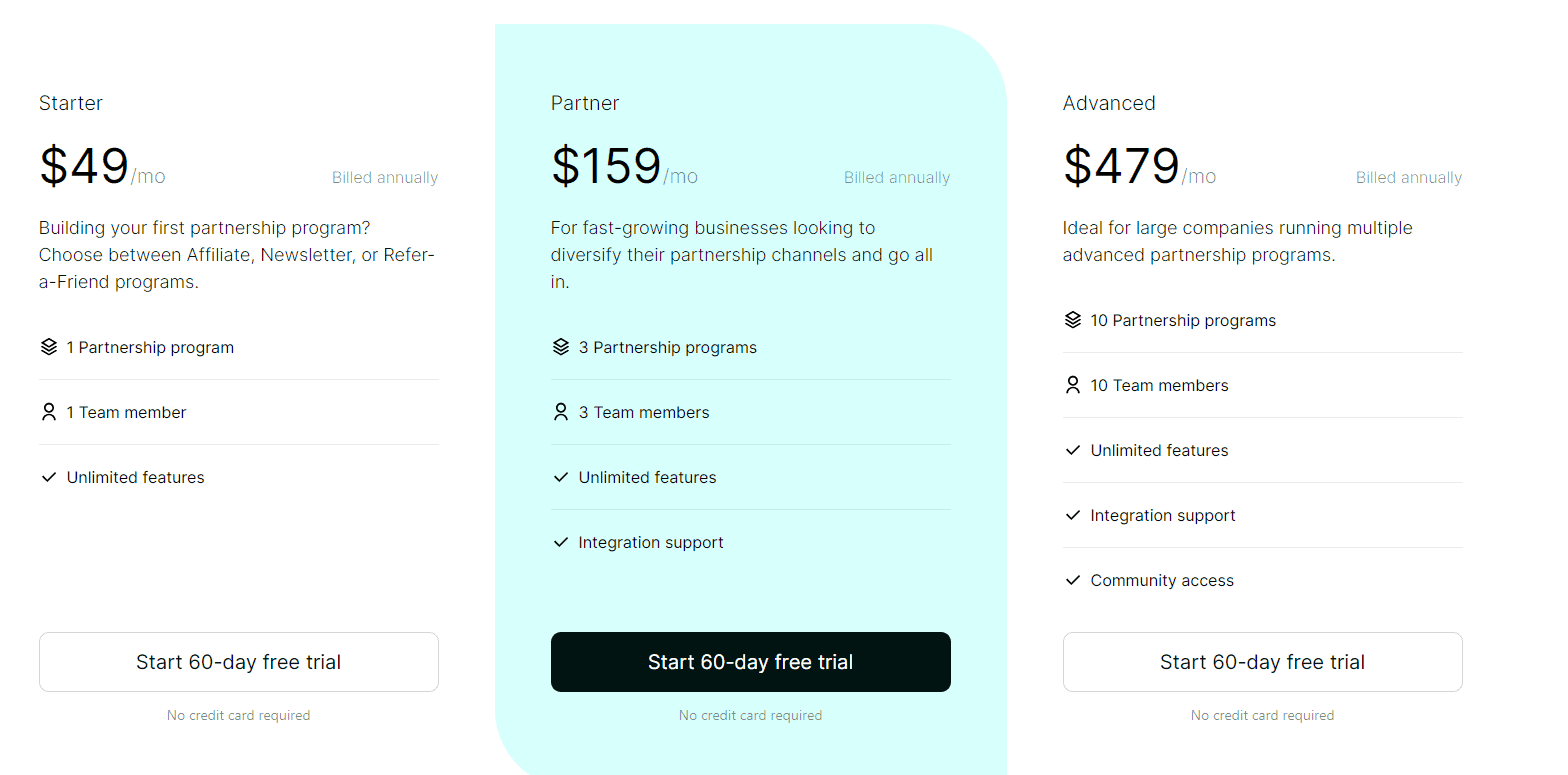
Task: Click the stack icon beside 10 Partnership programs
Action: click(1072, 320)
